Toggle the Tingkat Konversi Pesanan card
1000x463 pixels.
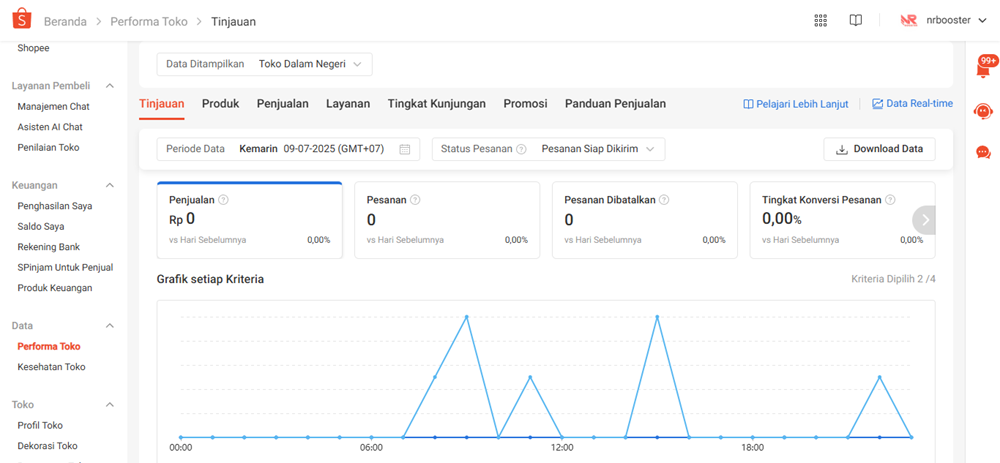(835, 220)
